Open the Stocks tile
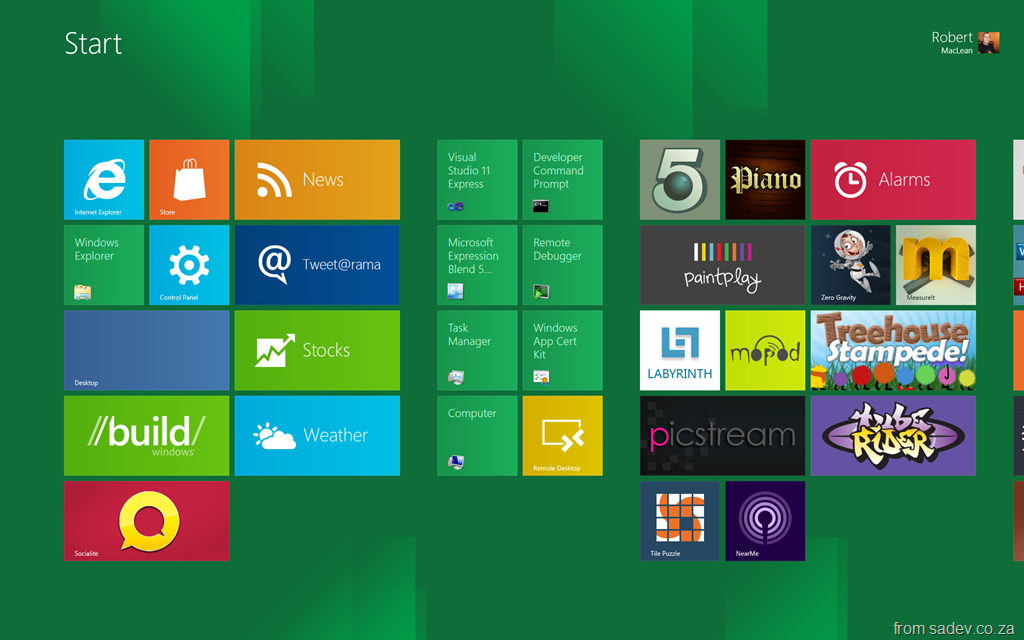Screen dimensions: 1024x640 point(317,351)
